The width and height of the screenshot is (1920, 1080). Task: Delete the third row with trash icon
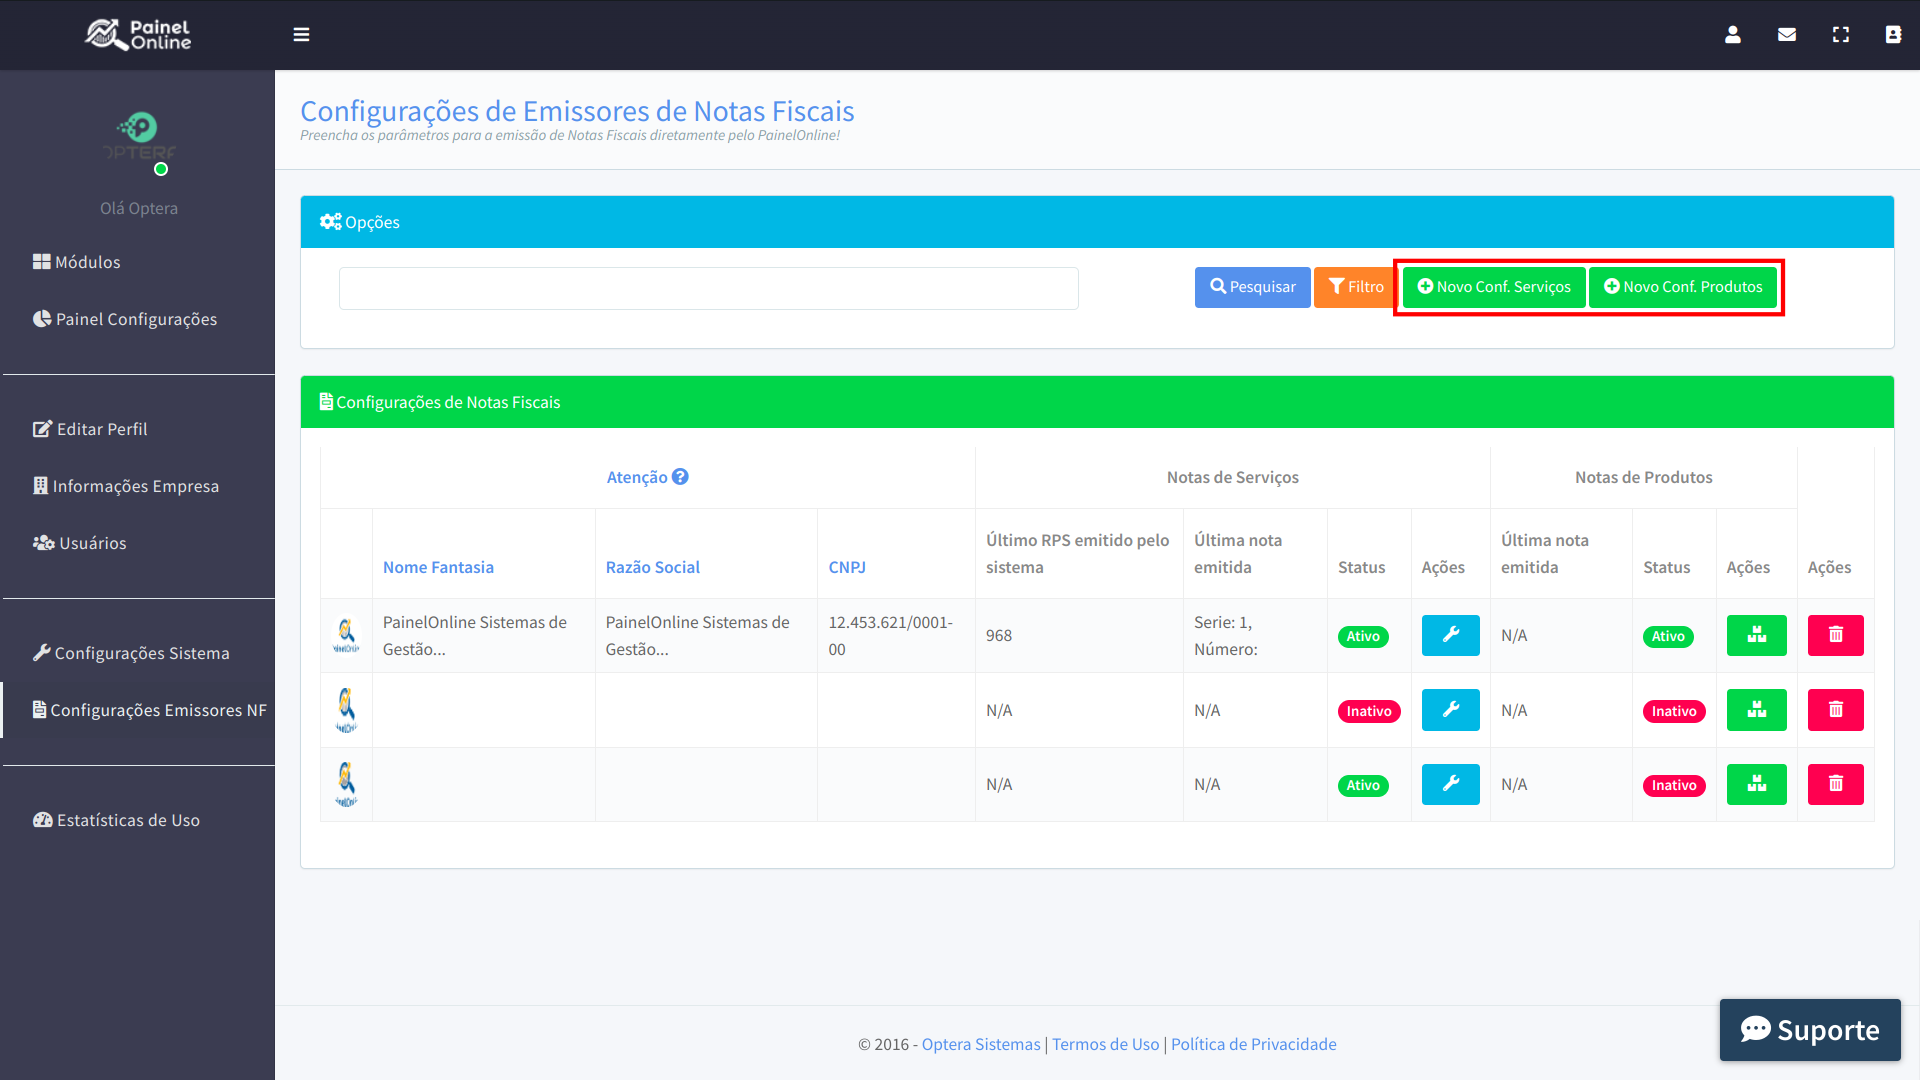1835,785
